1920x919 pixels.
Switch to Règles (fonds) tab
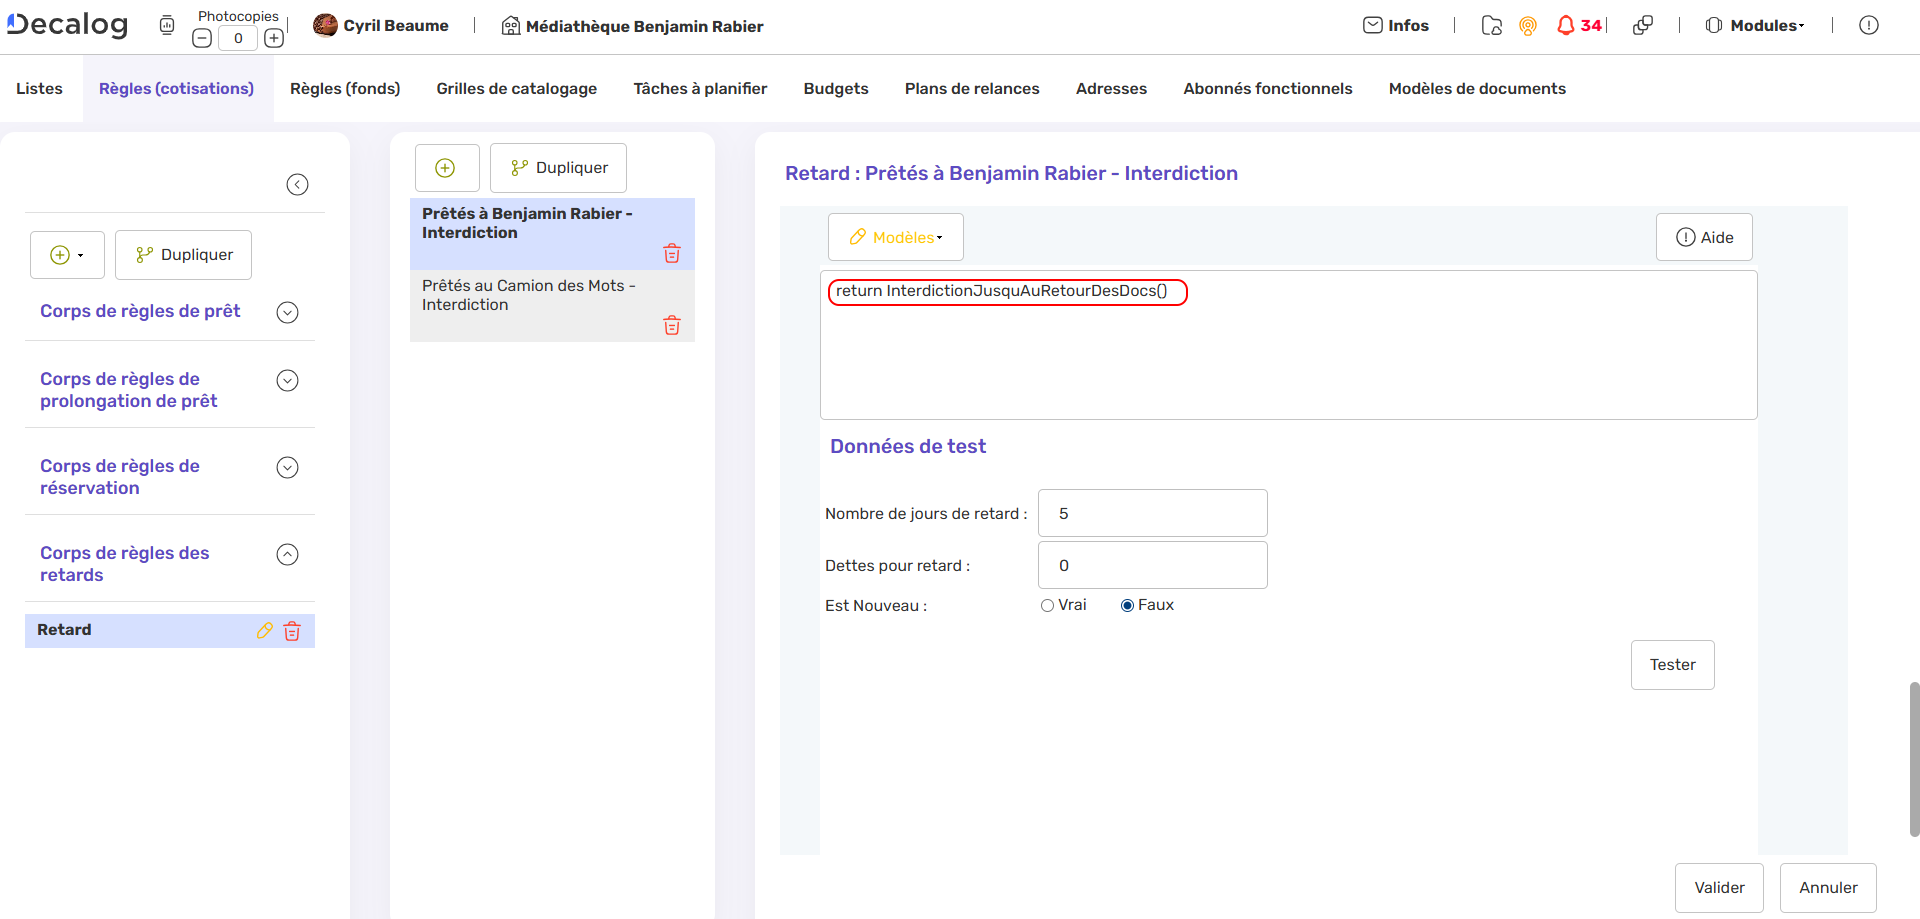tap(345, 89)
